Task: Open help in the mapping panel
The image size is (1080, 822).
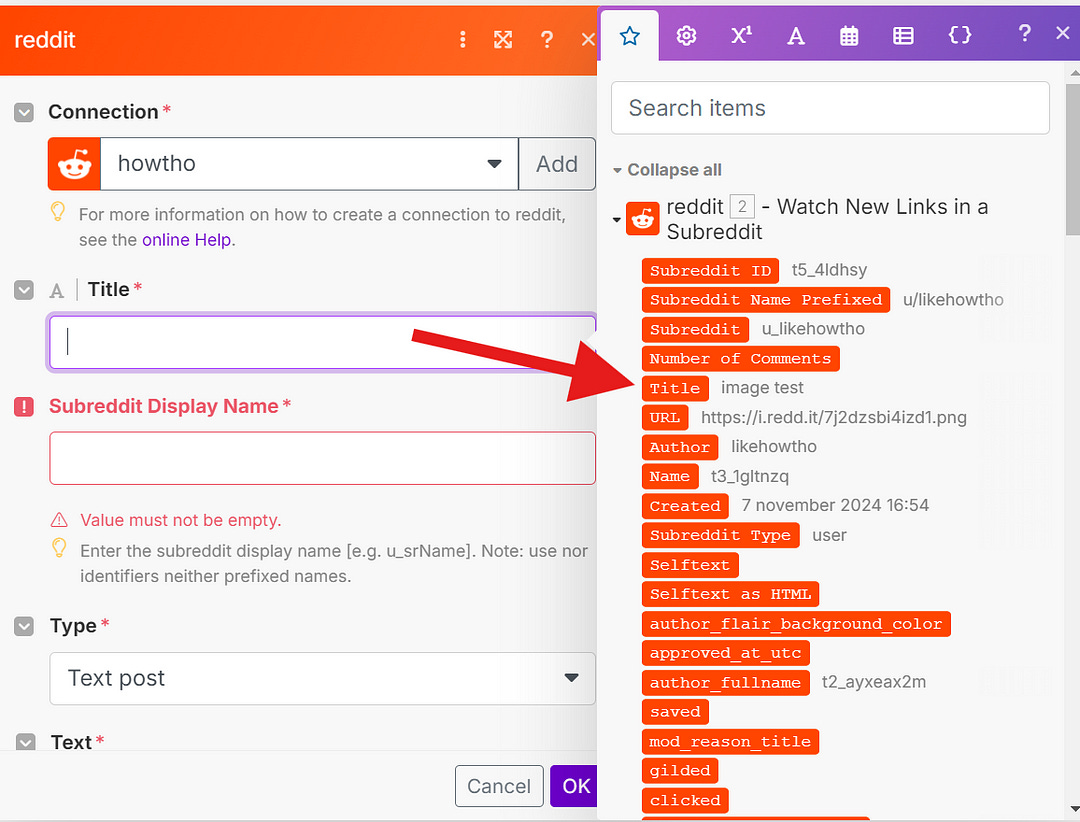Action: point(1024,32)
